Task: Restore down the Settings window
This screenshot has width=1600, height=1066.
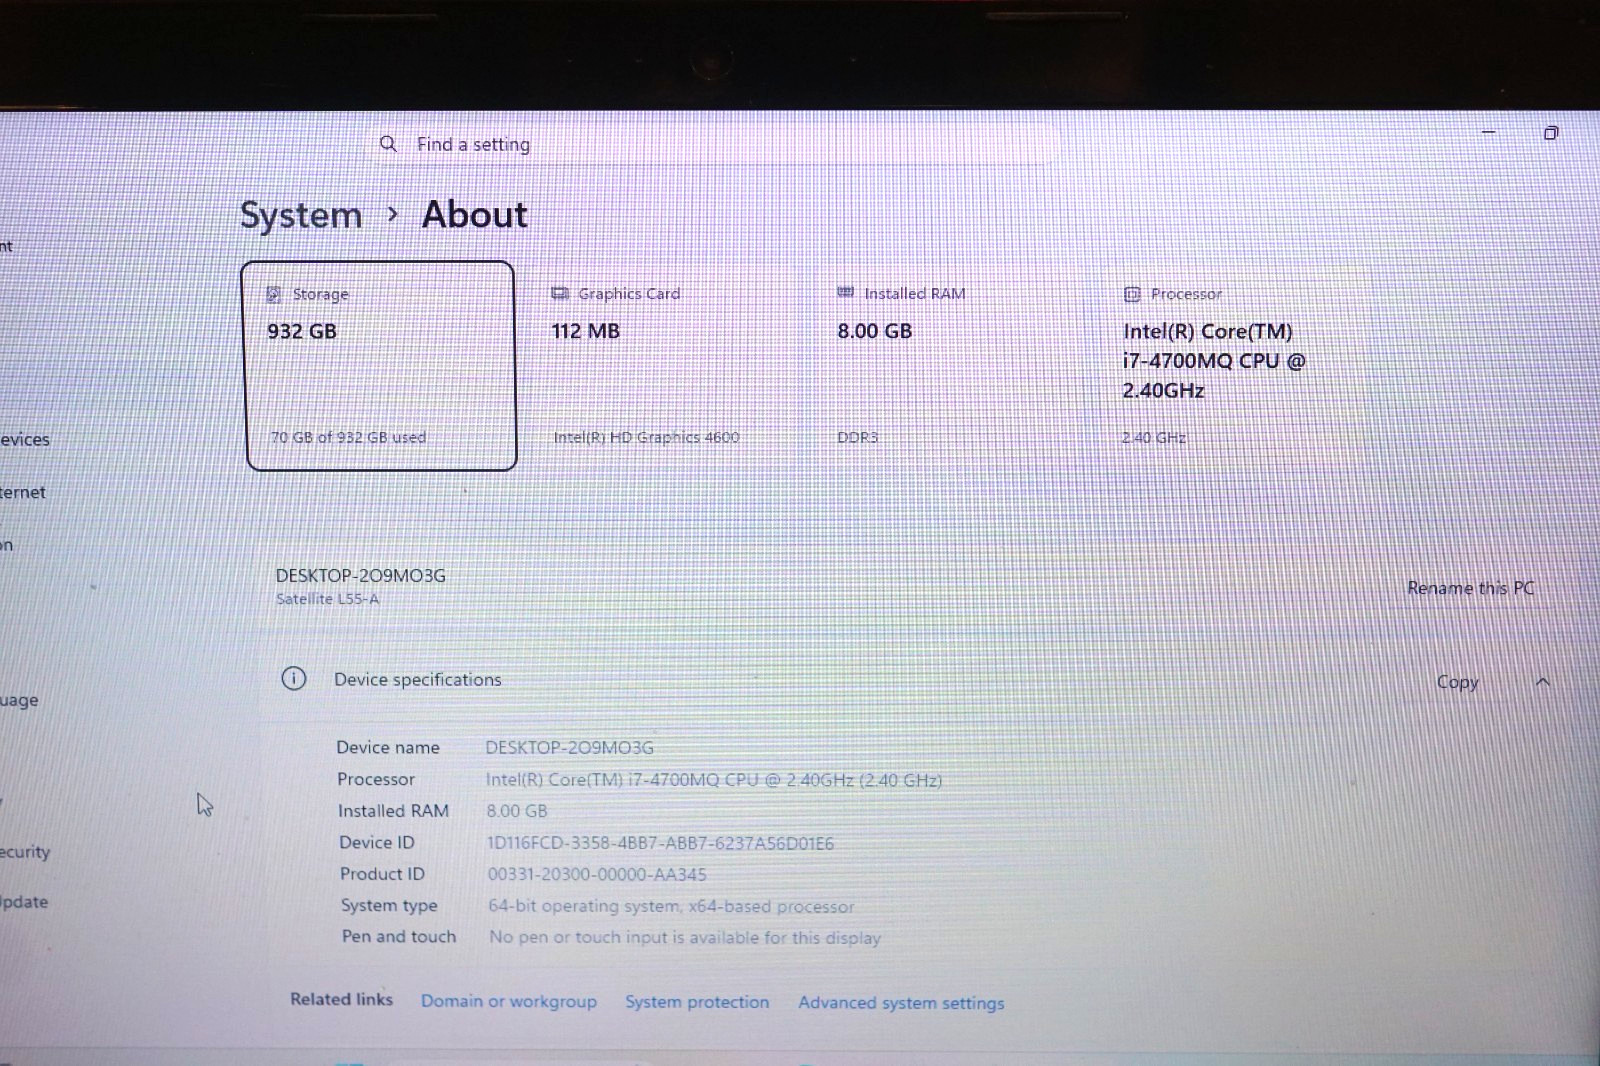Action: pyautogui.click(x=1551, y=133)
